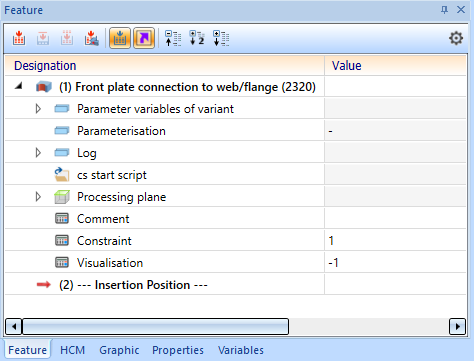Toggle the highlighted purple-arrow icon button
This screenshot has width=474, height=361.
(144, 38)
